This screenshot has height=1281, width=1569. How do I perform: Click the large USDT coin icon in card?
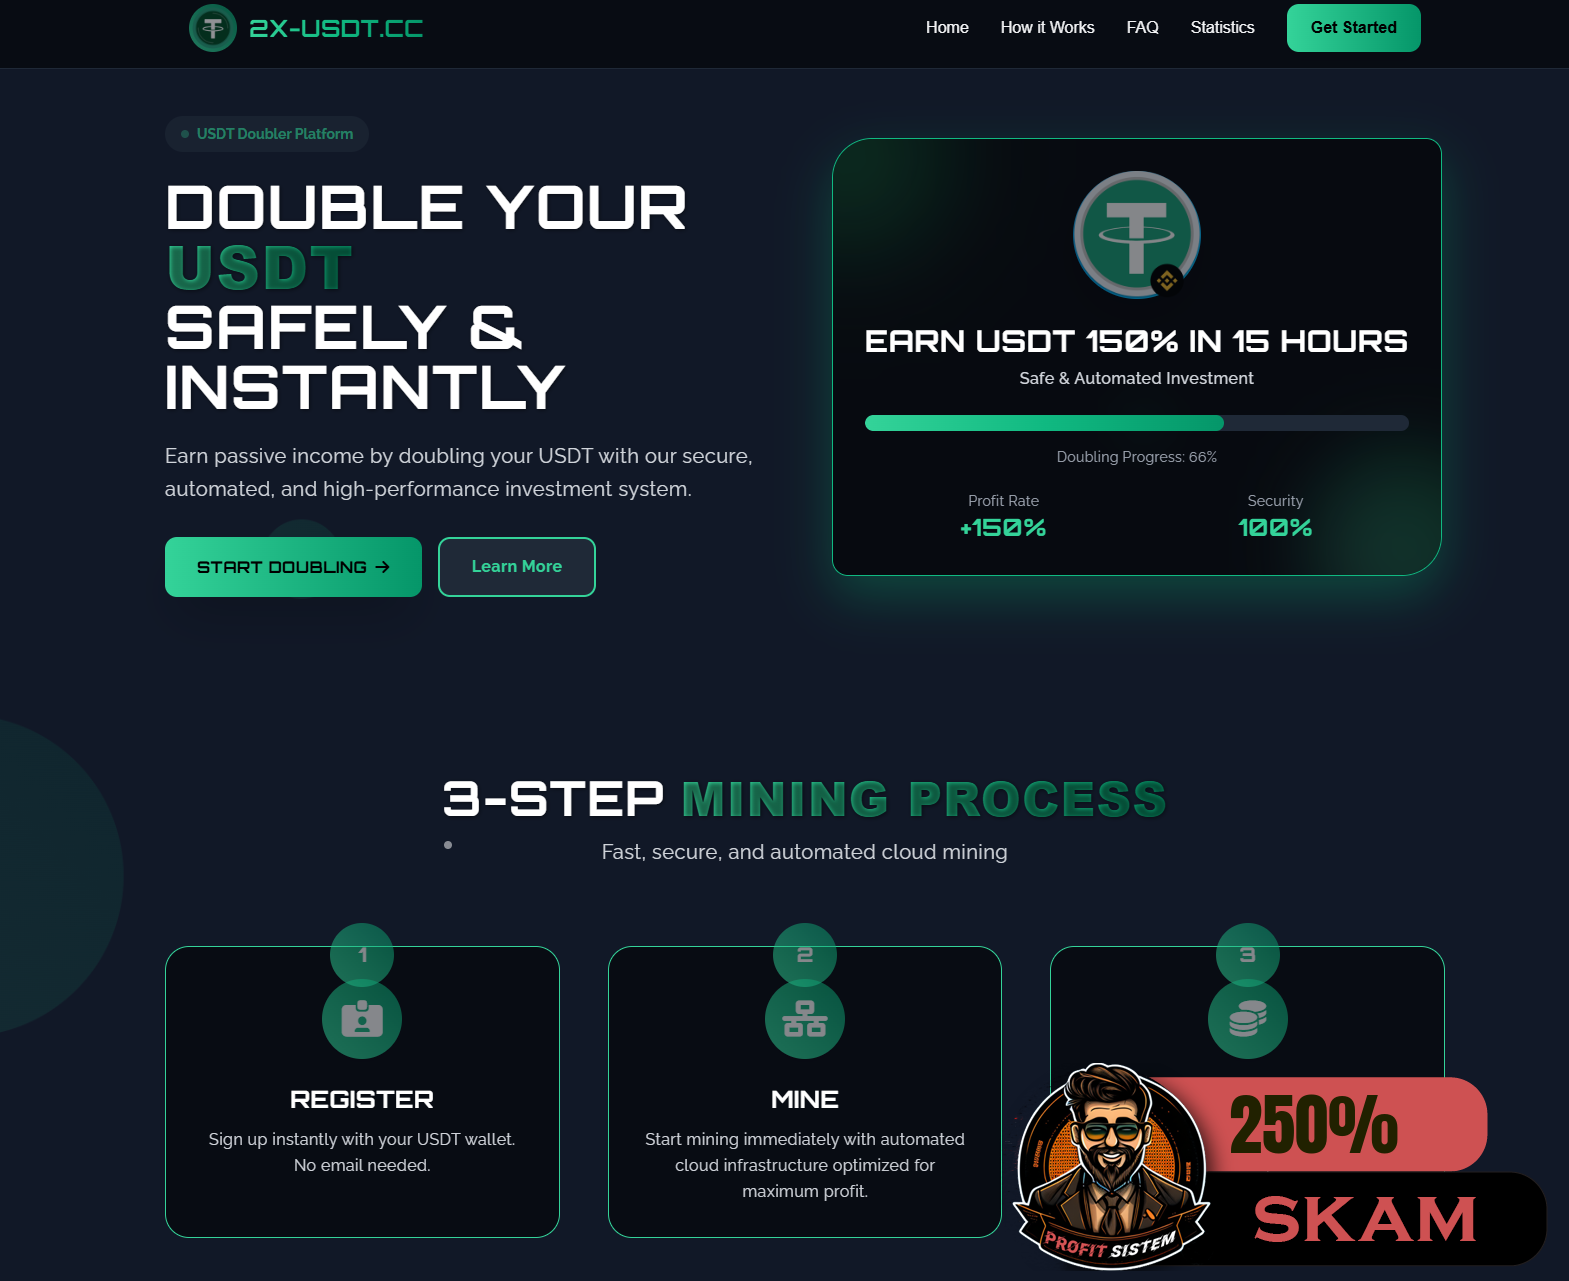[x=1137, y=235]
